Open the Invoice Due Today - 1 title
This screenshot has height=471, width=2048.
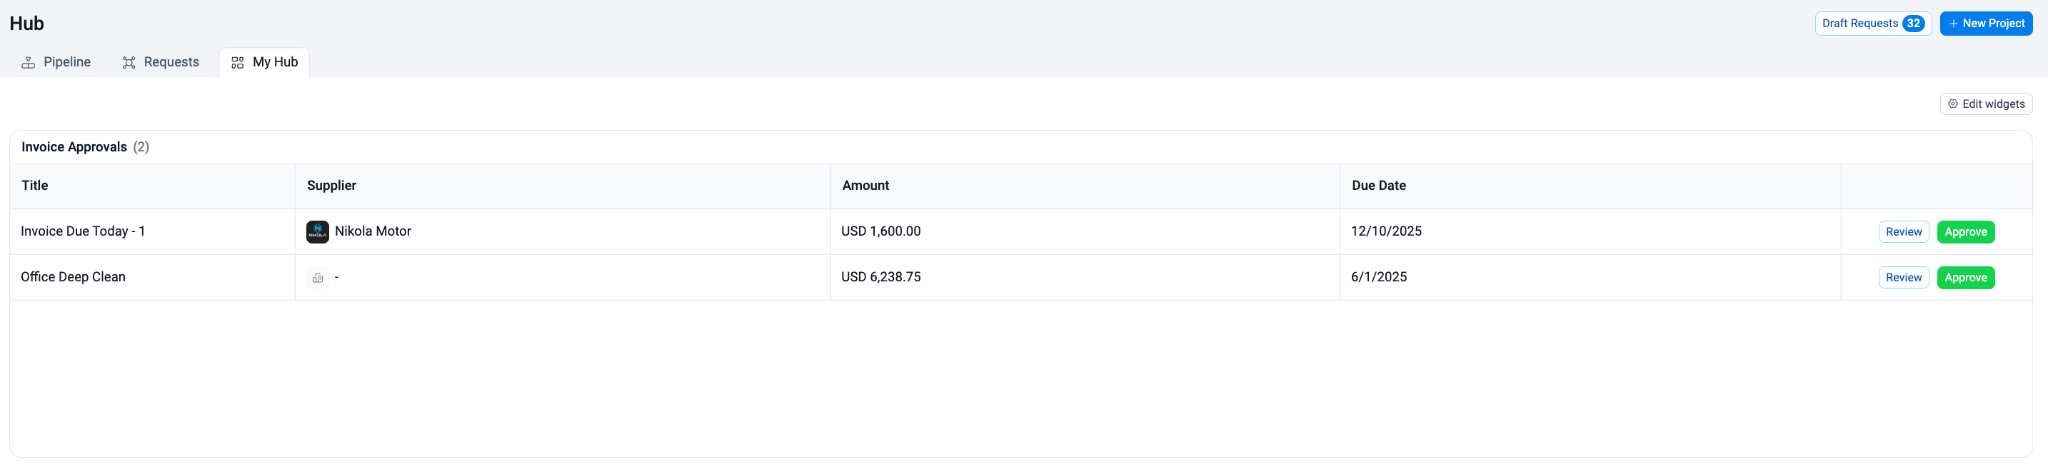83,232
